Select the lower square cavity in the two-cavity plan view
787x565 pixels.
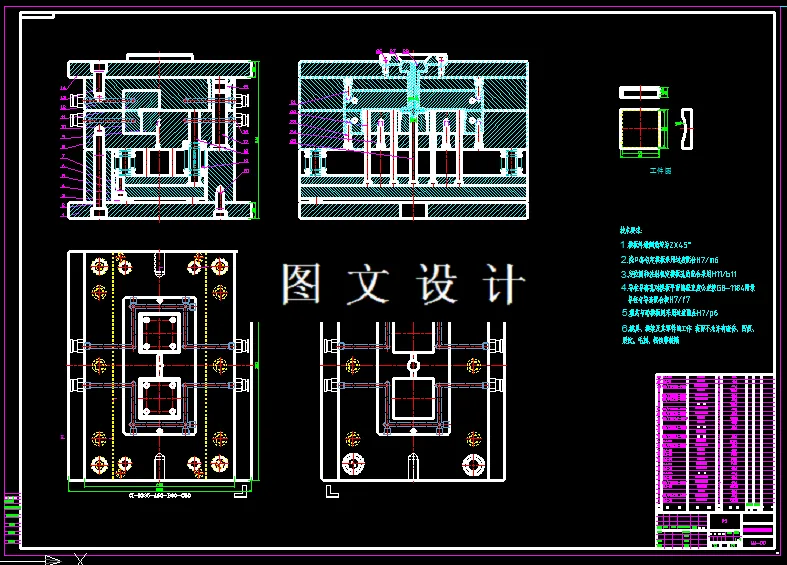pyautogui.click(x=160, y=398)
